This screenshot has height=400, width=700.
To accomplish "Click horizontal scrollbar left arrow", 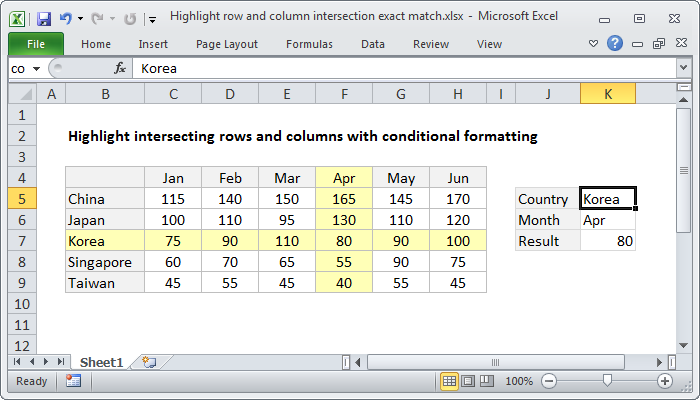I will click(358, 362).
